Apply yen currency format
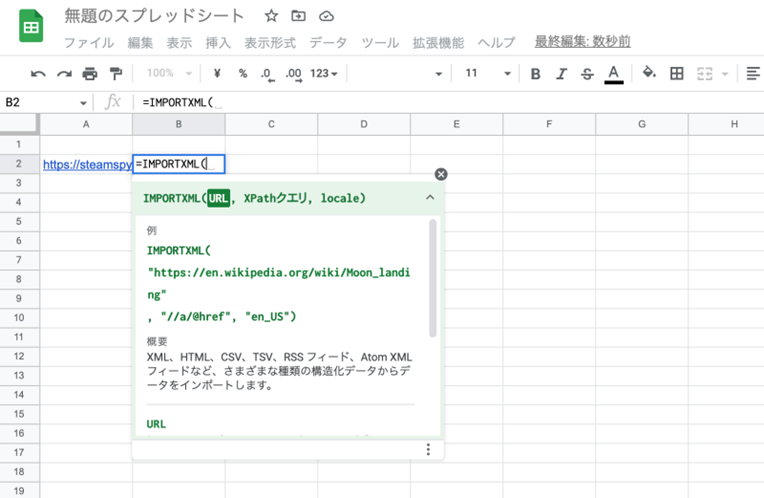Image resolution: width=764 pixels, height=498 pixels. (217, 73)
